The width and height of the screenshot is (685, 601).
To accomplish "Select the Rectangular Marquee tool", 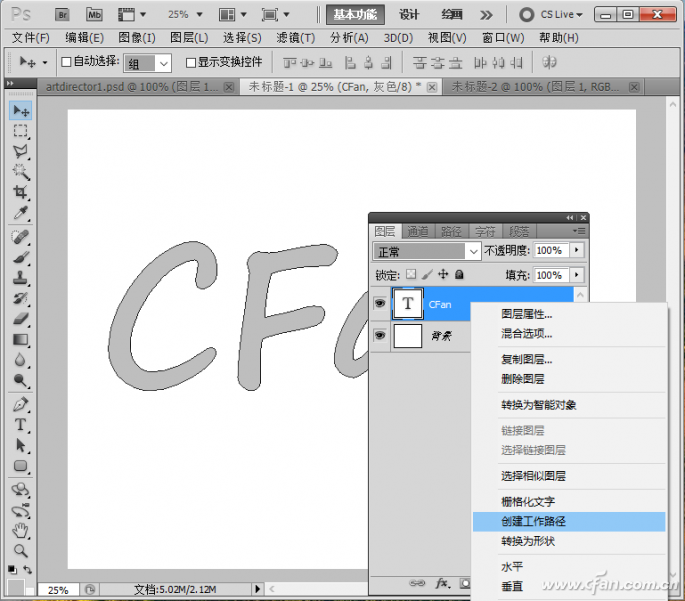I will pyautogui.click(x=20, y=131).
